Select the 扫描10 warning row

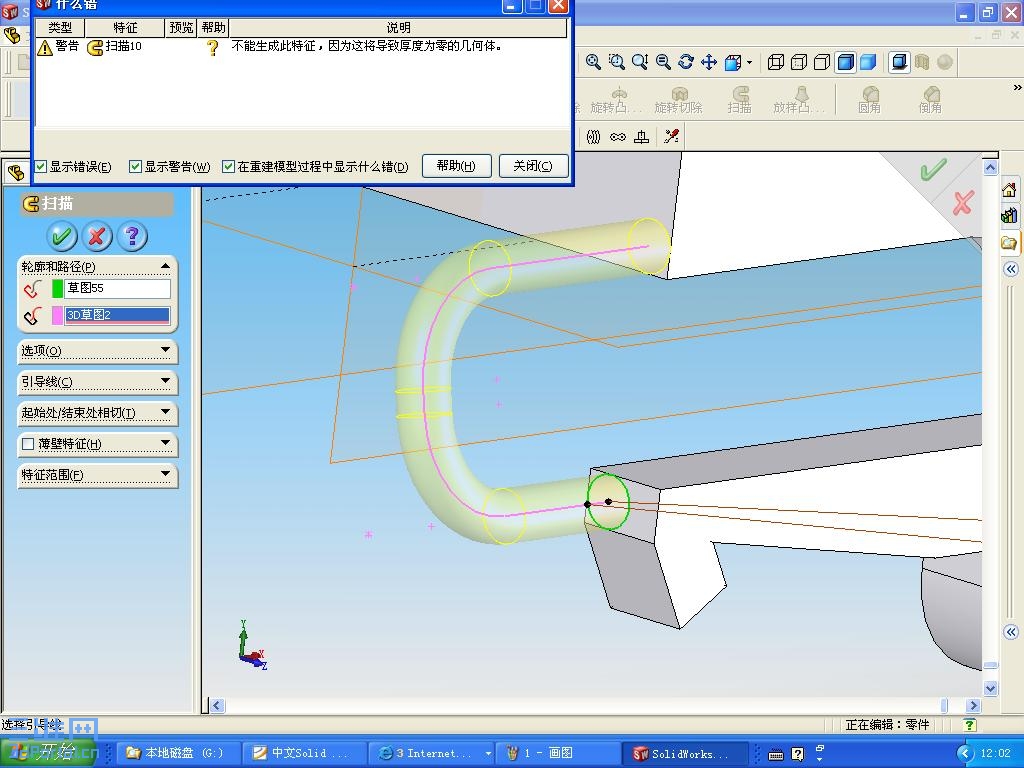coord(302,46)
